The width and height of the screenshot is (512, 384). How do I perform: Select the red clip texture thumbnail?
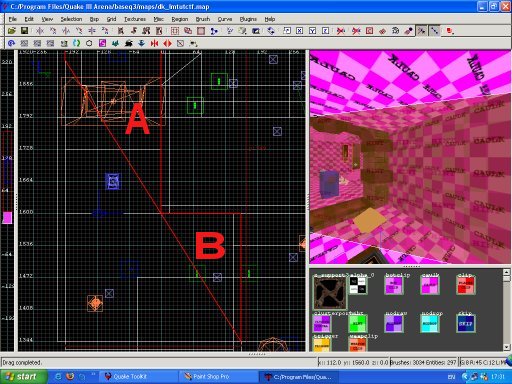(x=466, y=286)
